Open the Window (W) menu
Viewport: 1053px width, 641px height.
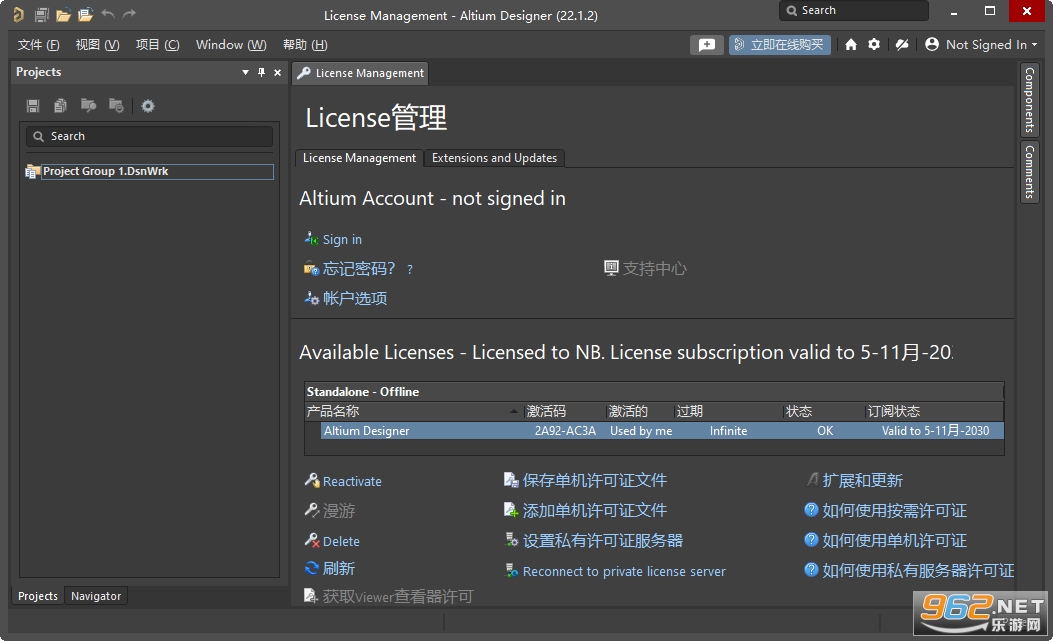pos(231,44)
